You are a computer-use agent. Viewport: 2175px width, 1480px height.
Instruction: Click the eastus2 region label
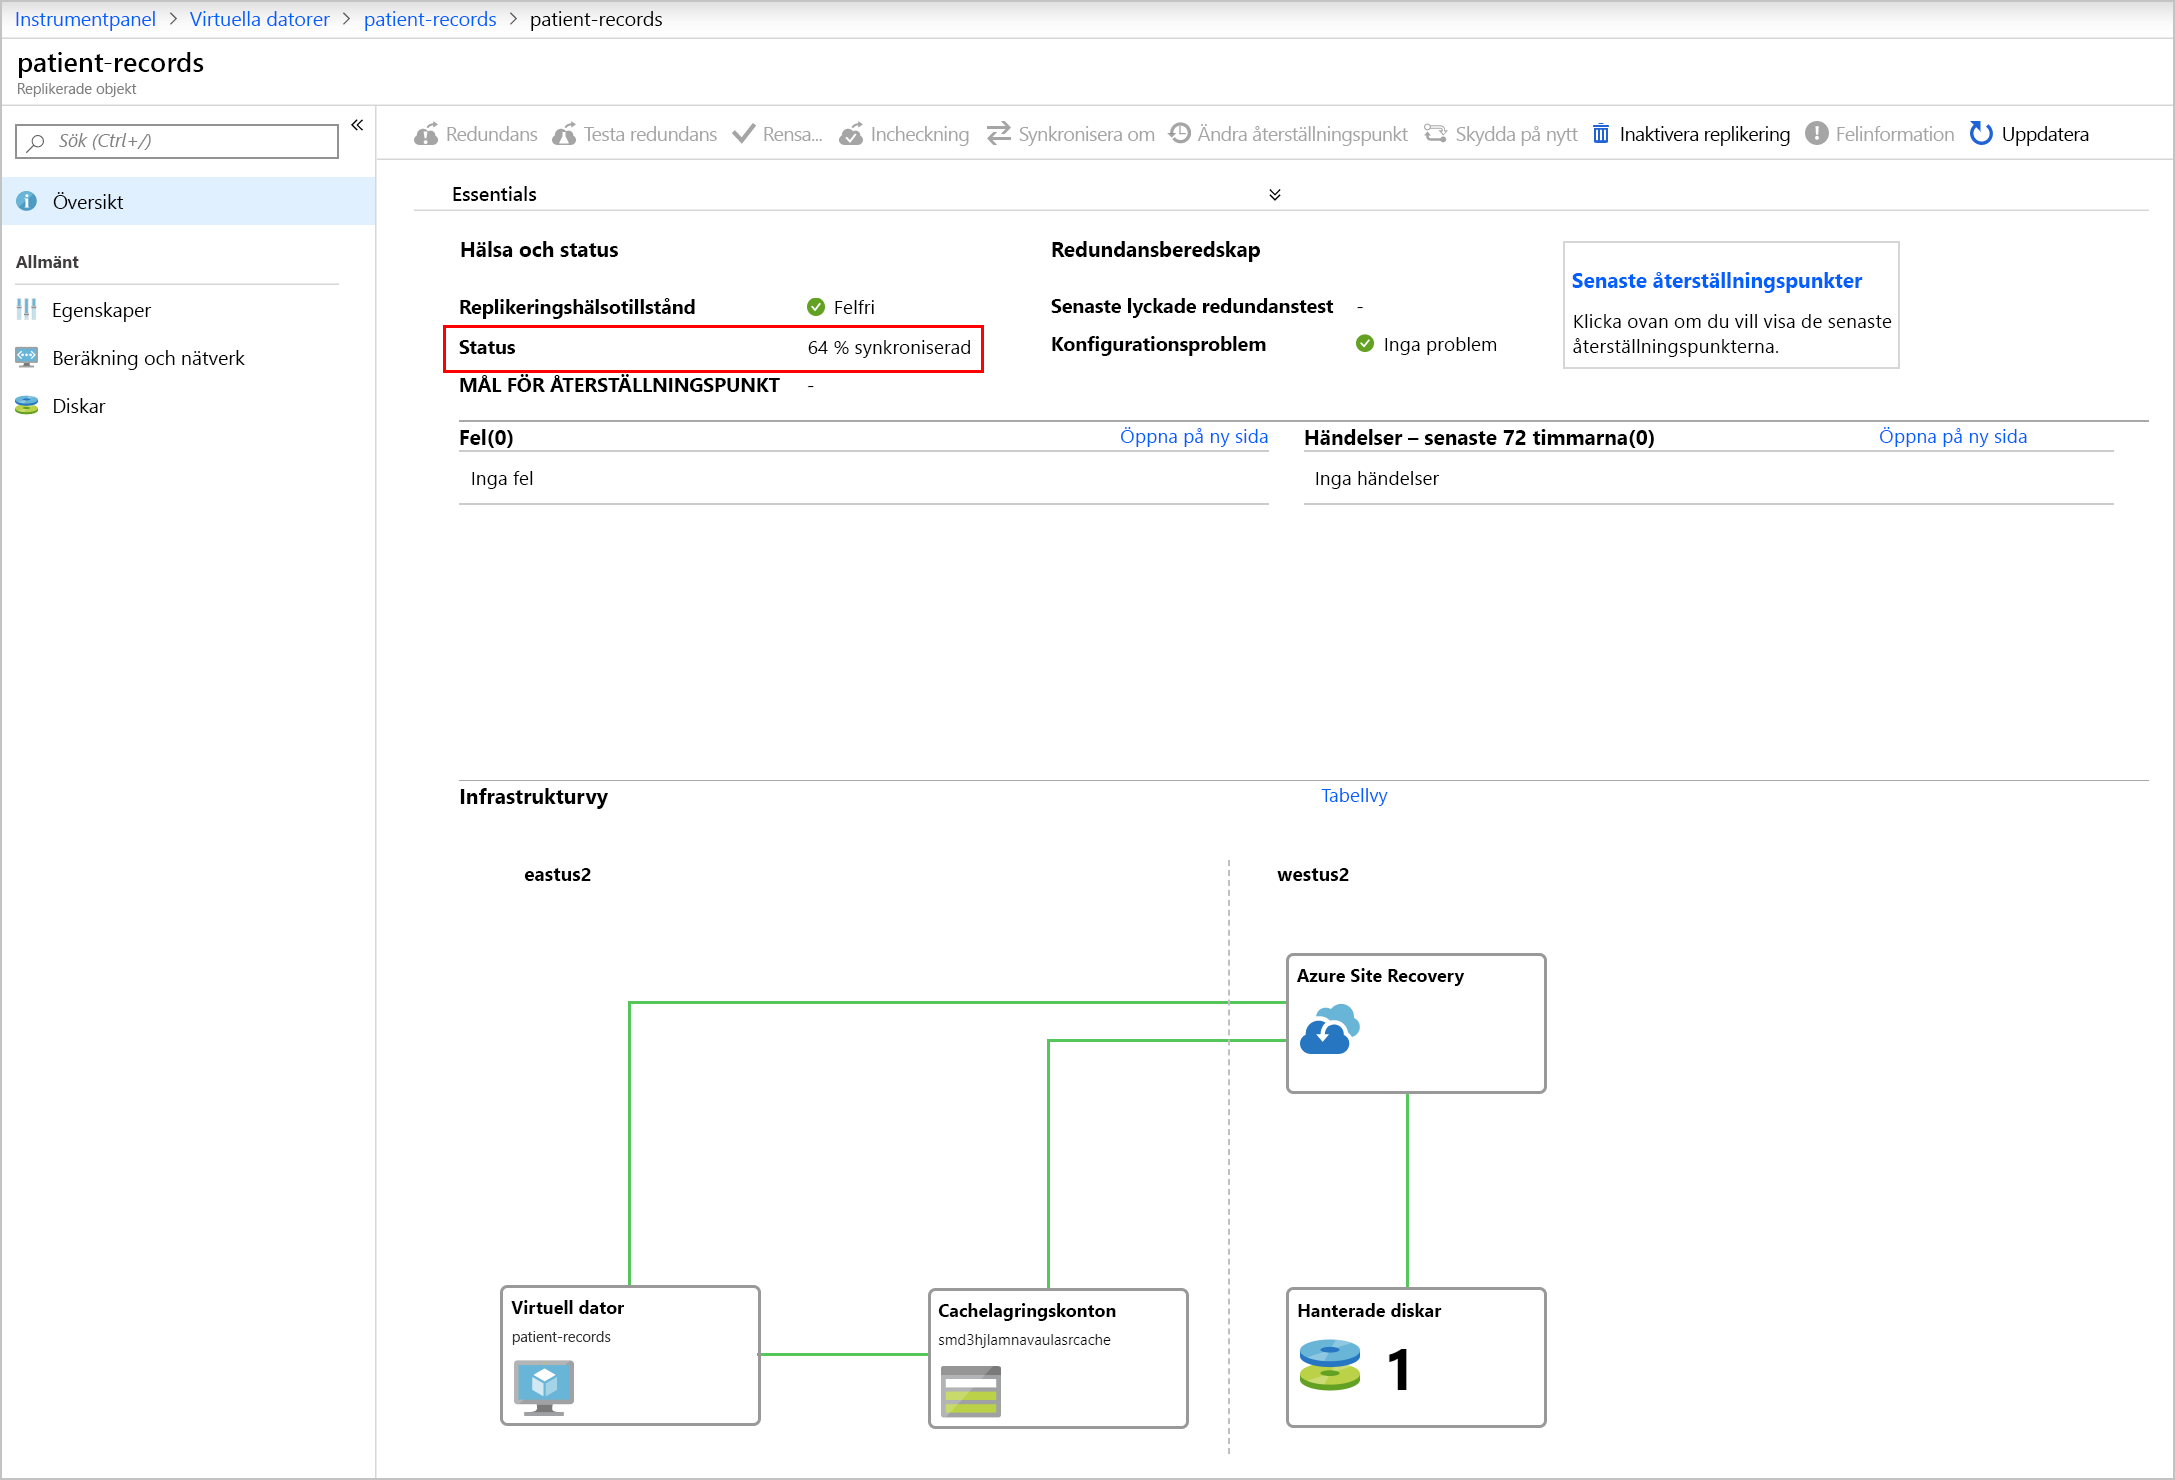click(557, 875)
